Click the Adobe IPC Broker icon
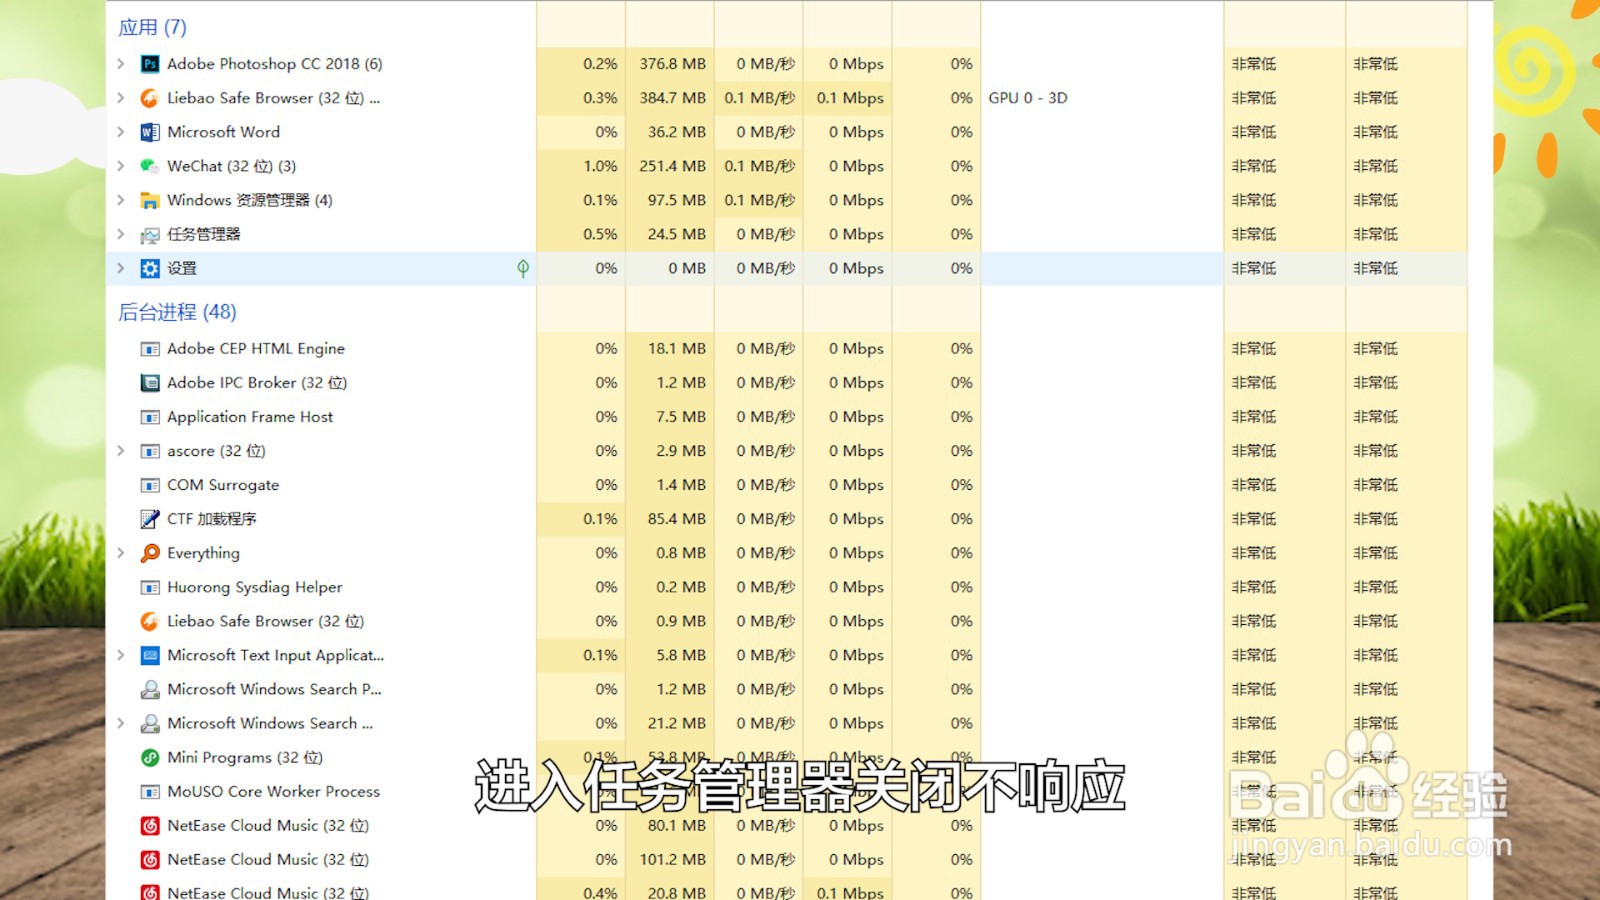 coord(150,383)
